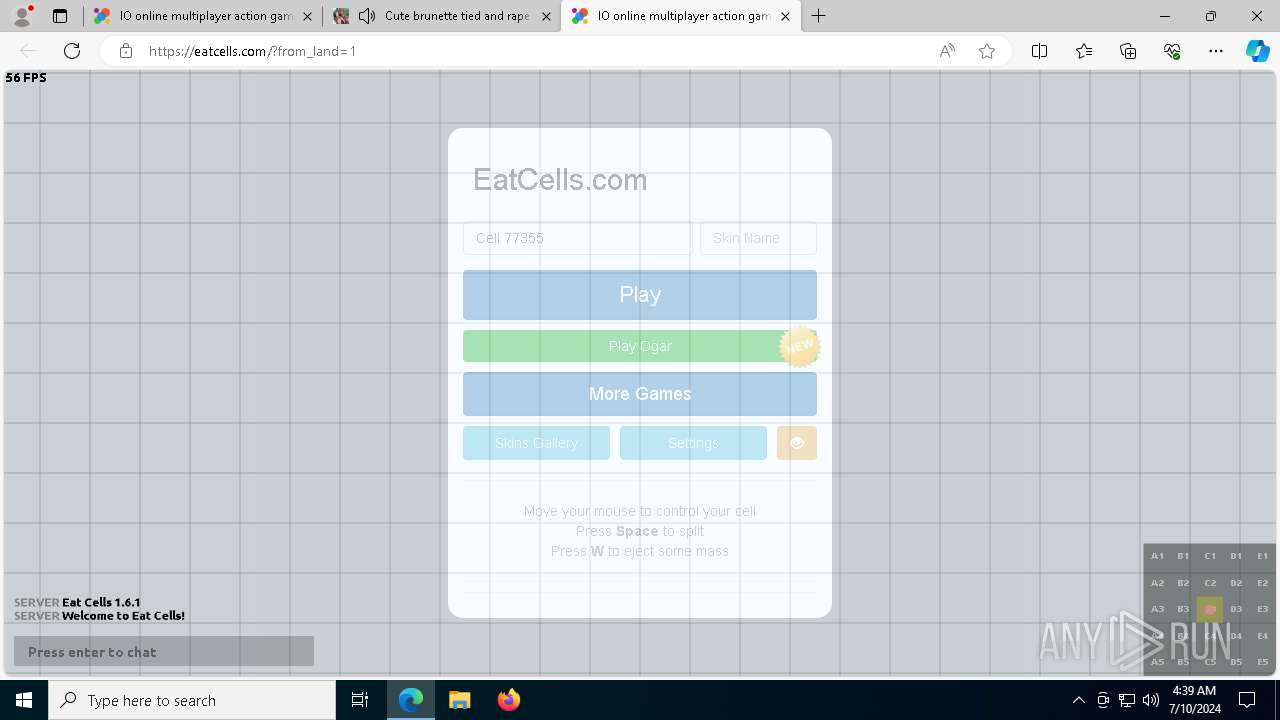Click the E1 minimap sector
1280x720 pixels.
[x=1262, y=556]
